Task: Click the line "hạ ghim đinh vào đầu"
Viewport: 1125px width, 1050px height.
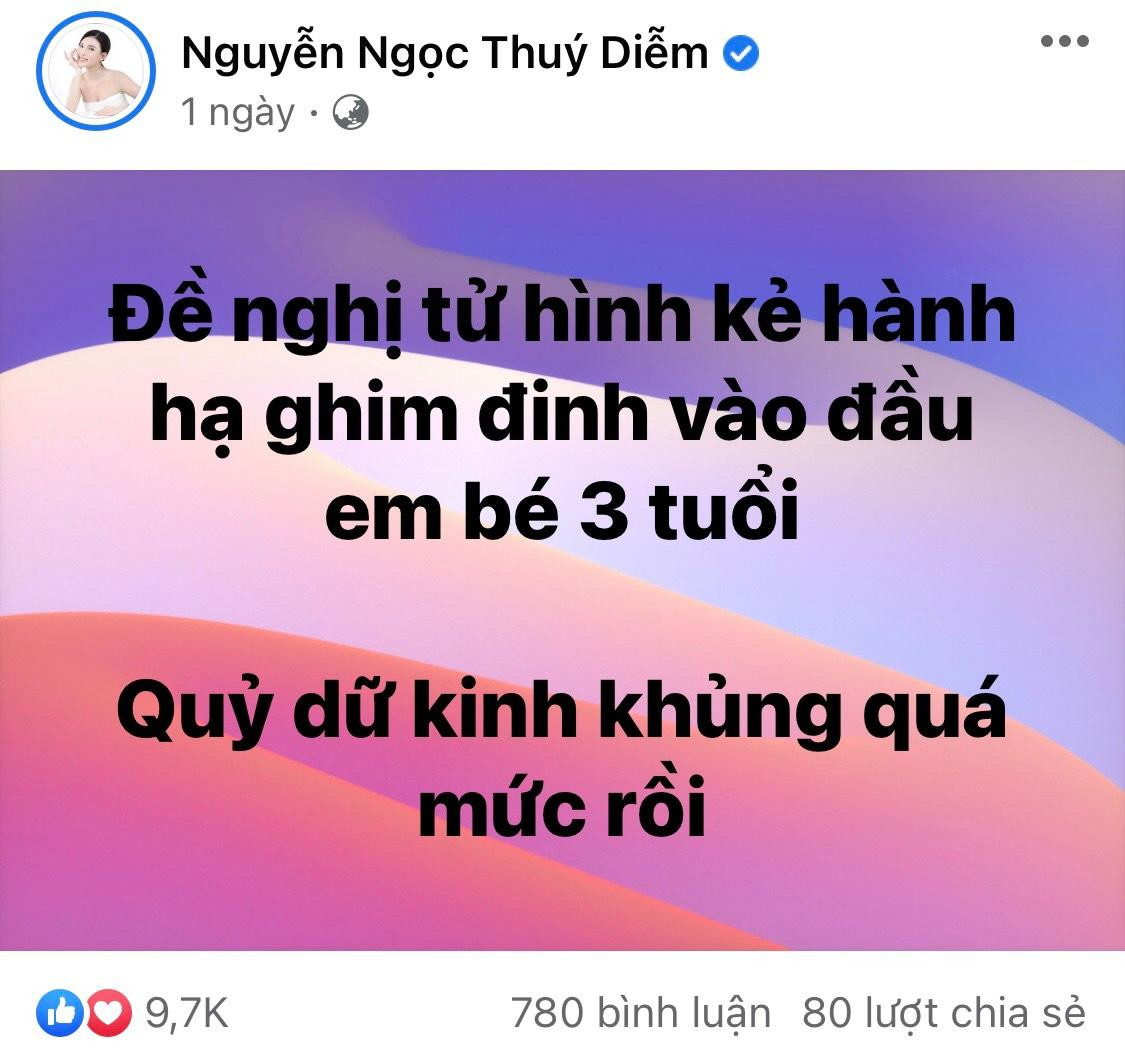Action: [561, 415]
